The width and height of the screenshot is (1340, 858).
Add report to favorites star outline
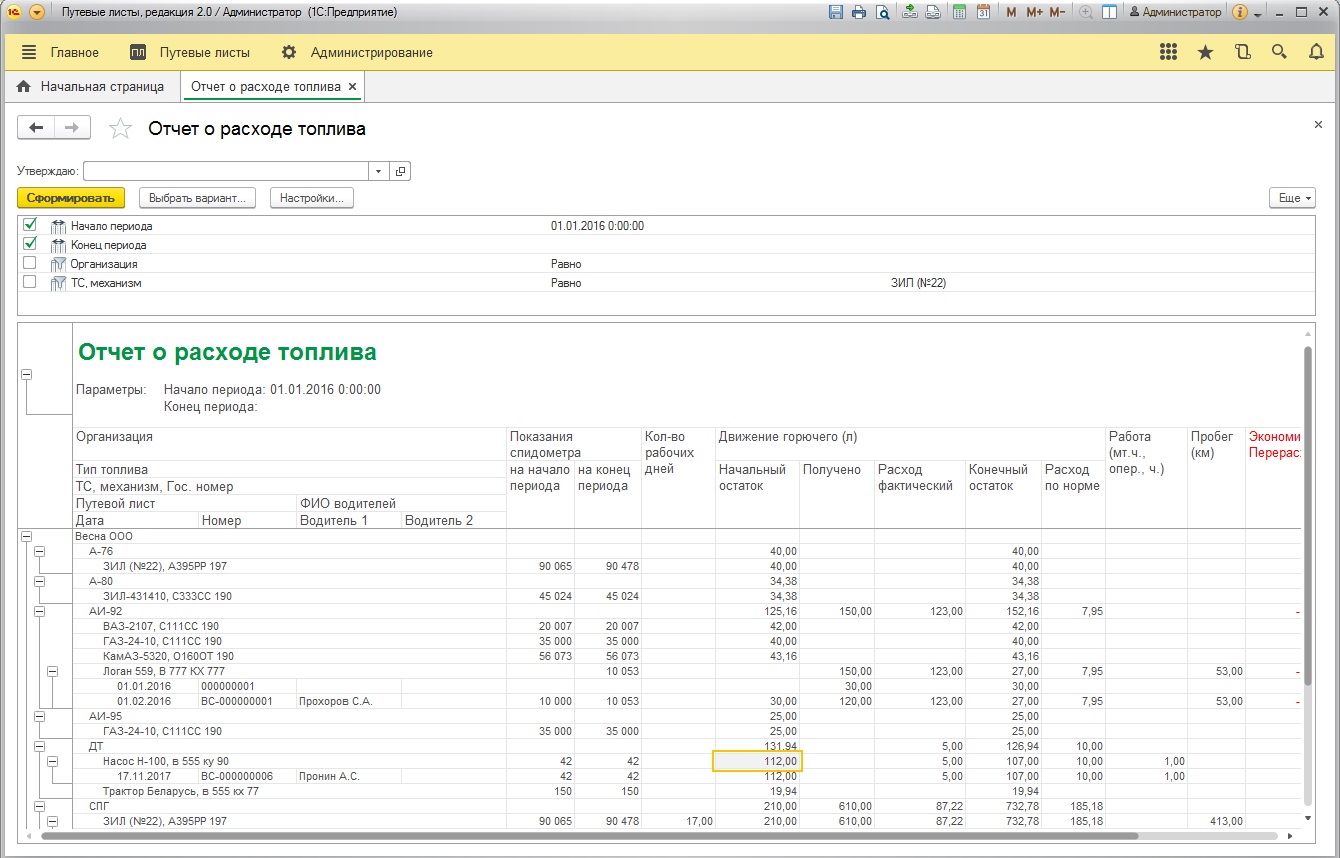tap(120, 128)
